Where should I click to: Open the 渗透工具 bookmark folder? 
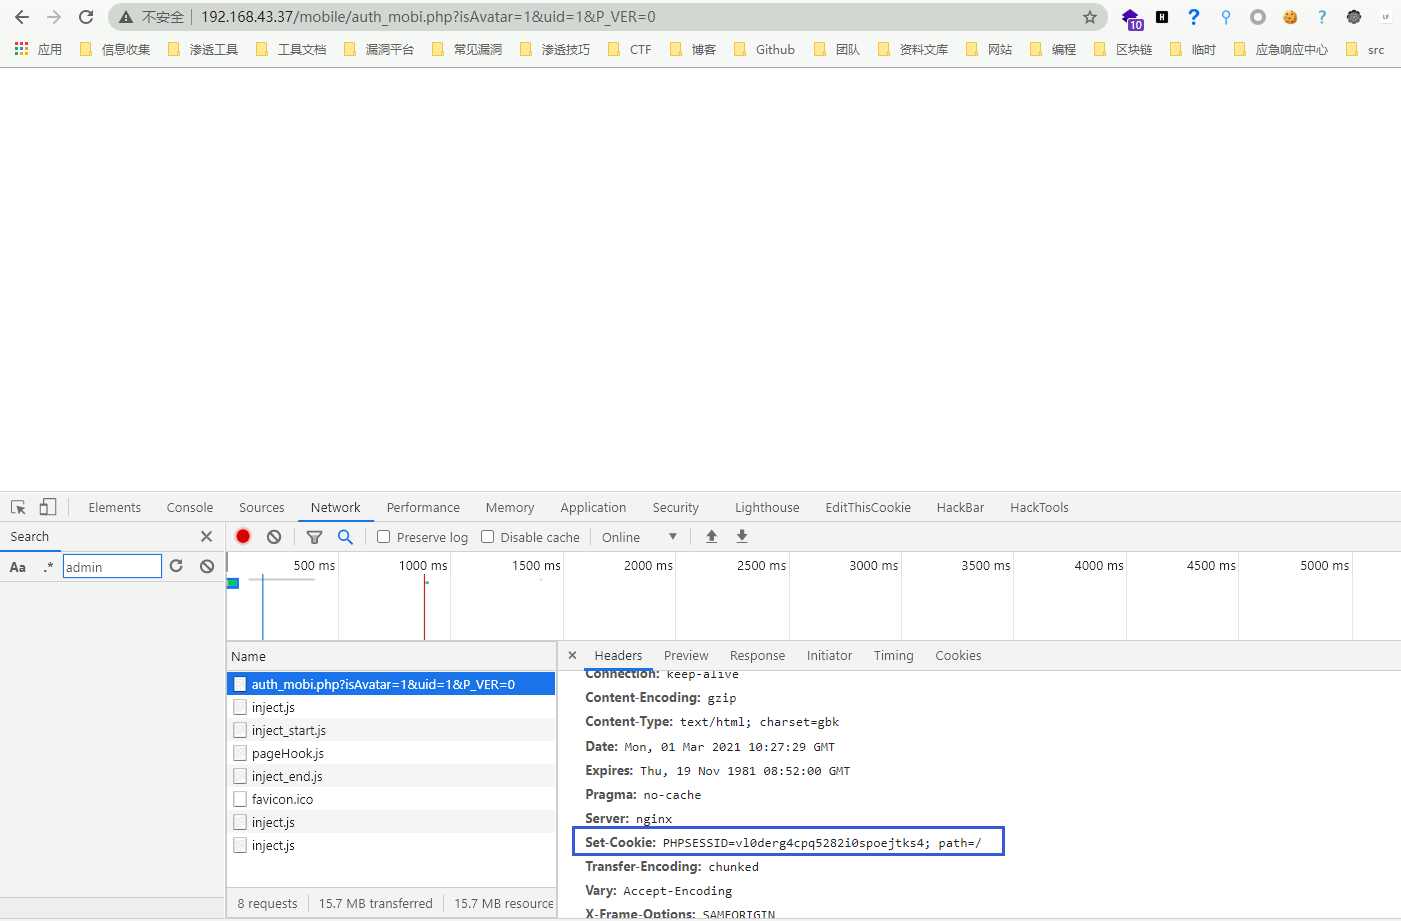coord(204,49)
